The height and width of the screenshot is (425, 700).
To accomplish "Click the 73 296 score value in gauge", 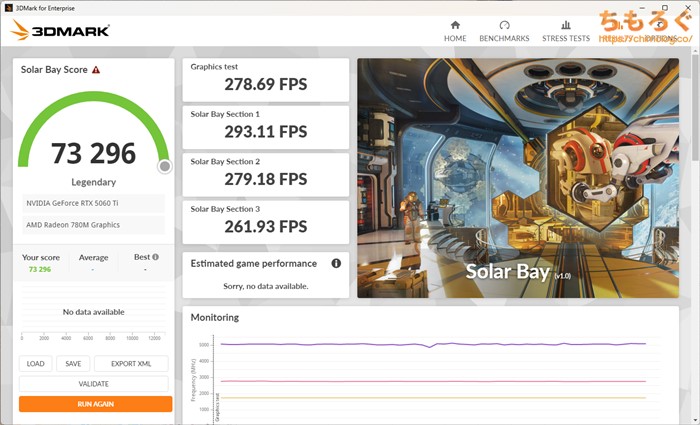I will pos(93,153).
